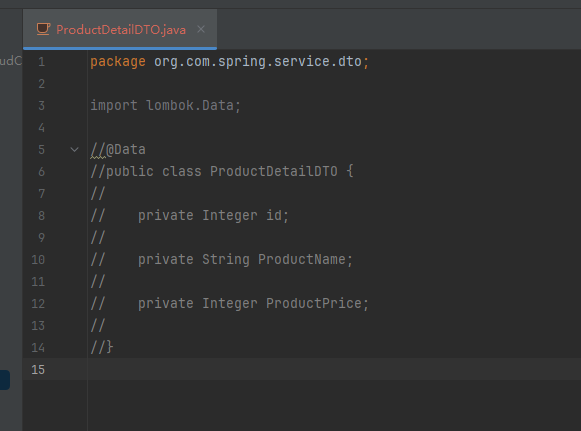Click line number 8 in the gutter
This screenshot has width=581, height=431.
(42, 216)
